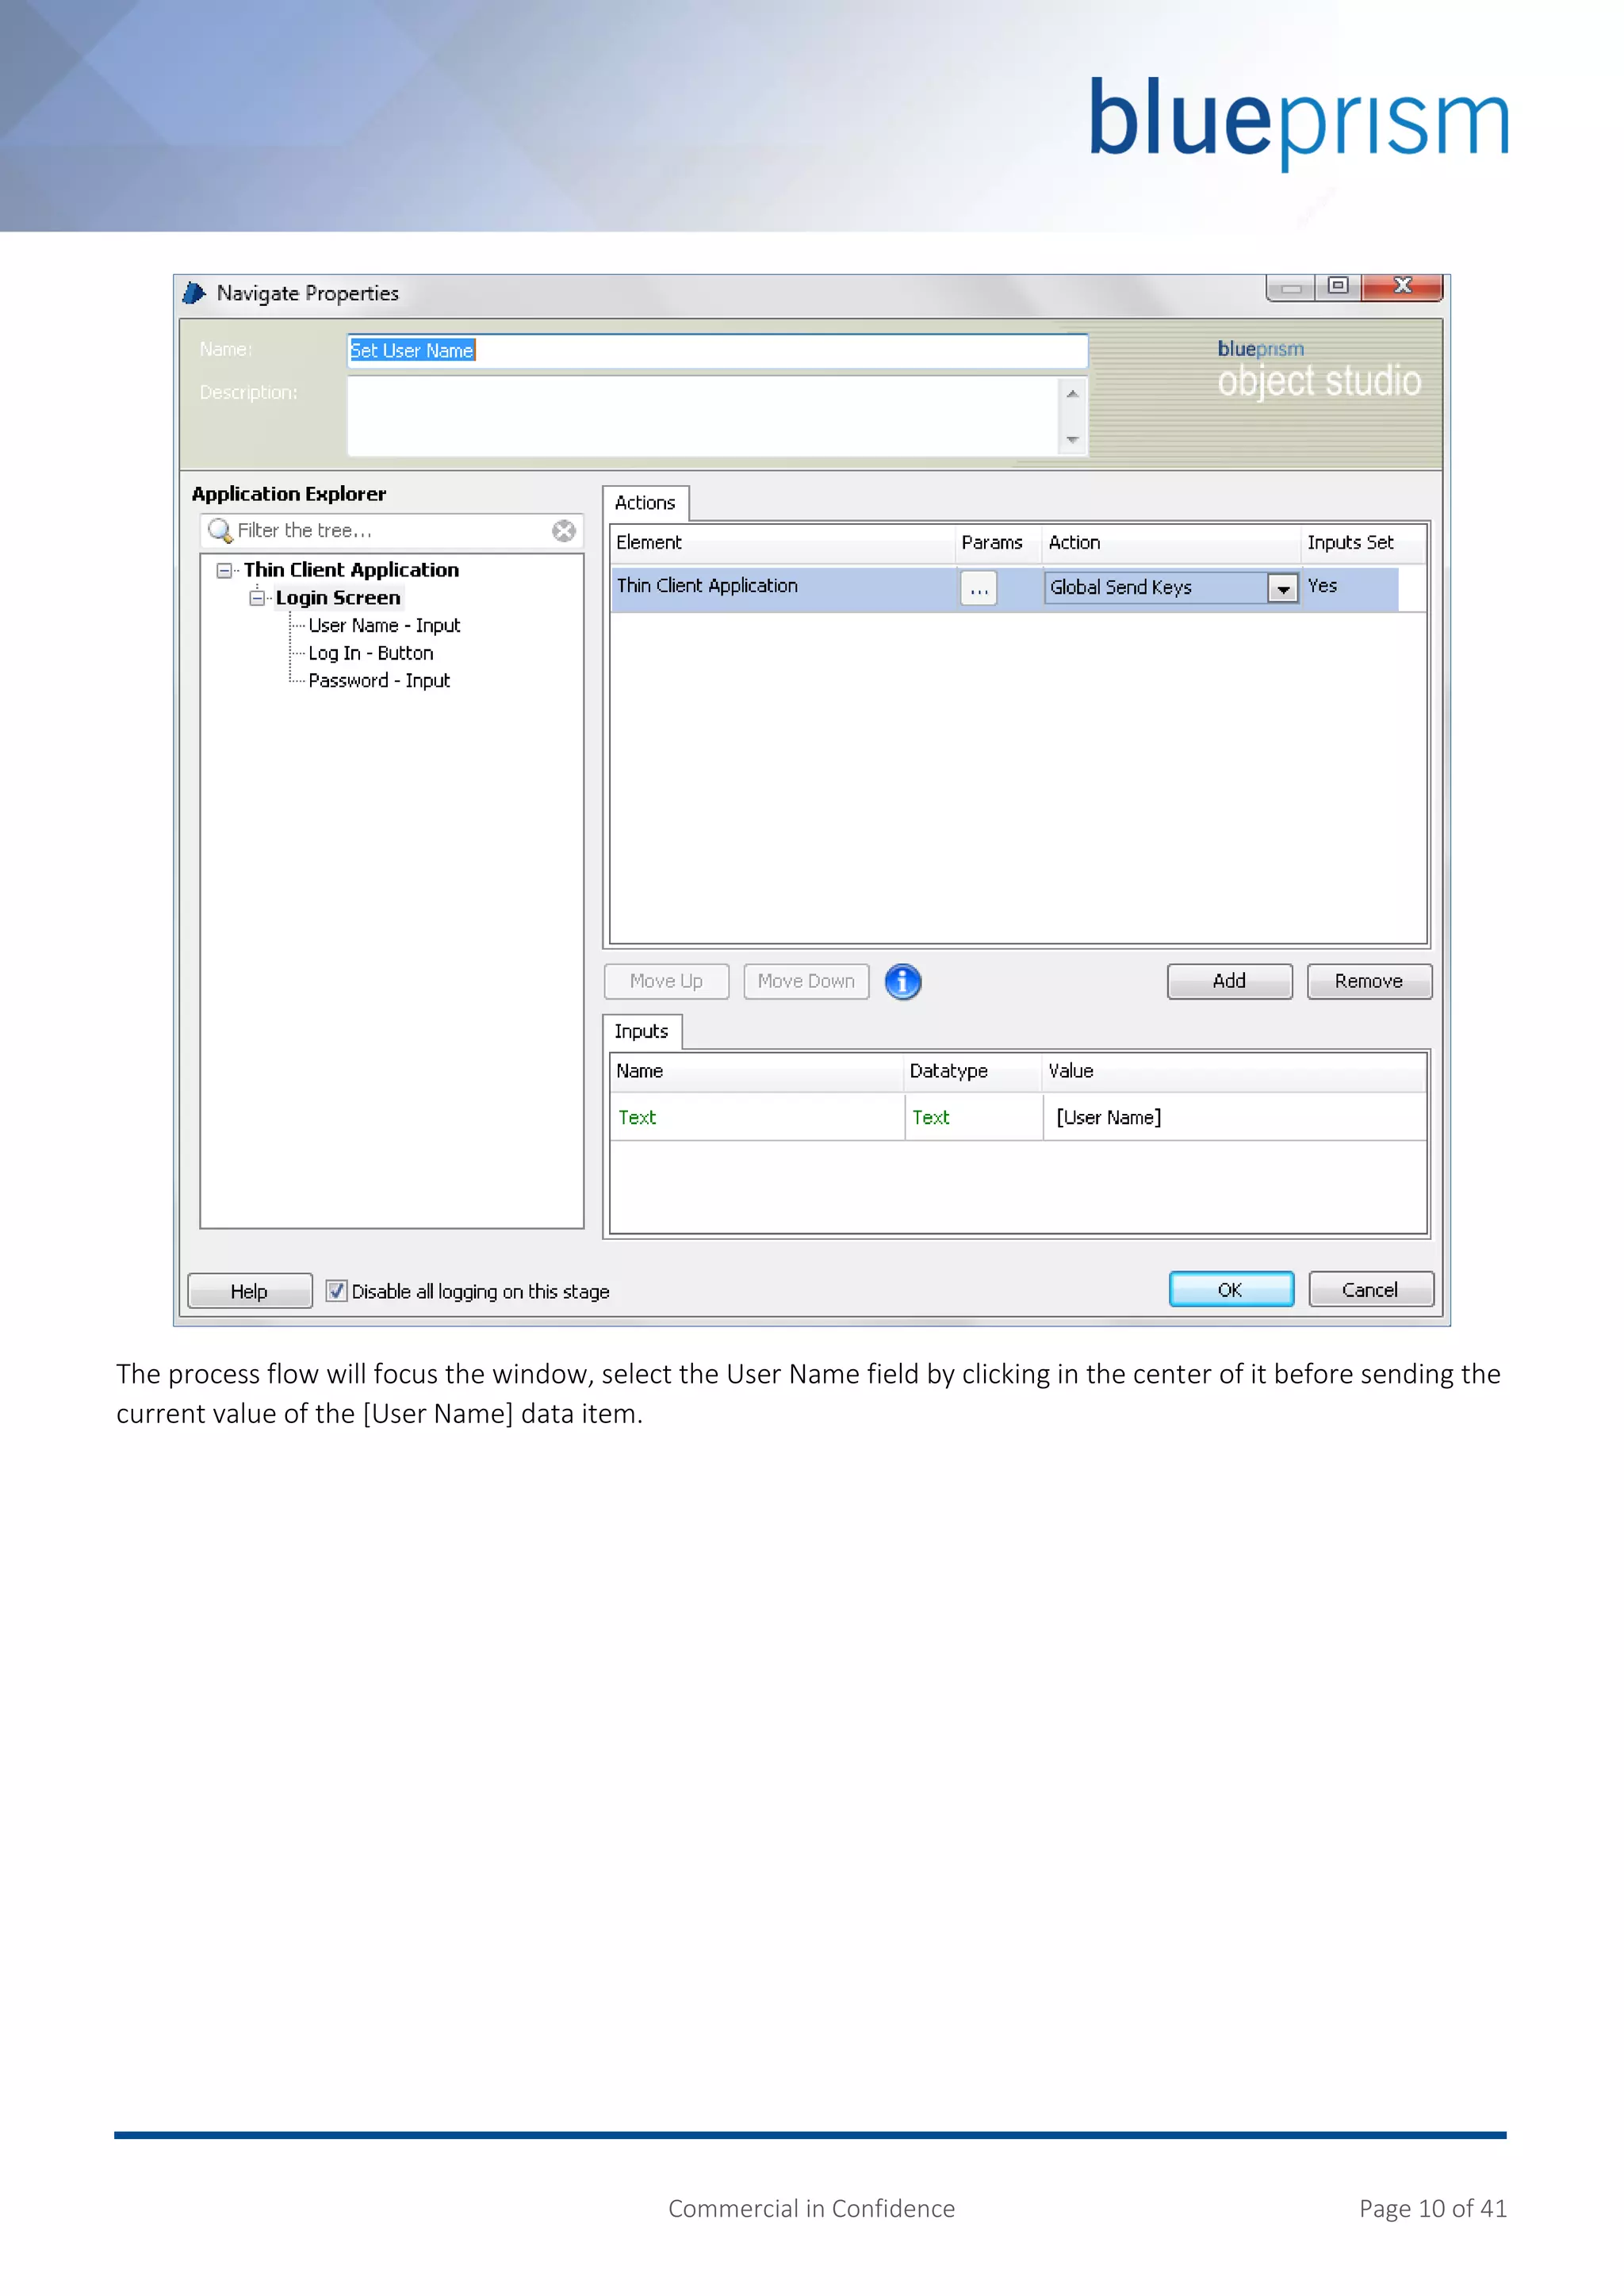This screenshot has width=1624, height=2296.
Task: Select the Thin Client Application root item
Action: click(x=351, y=570)
